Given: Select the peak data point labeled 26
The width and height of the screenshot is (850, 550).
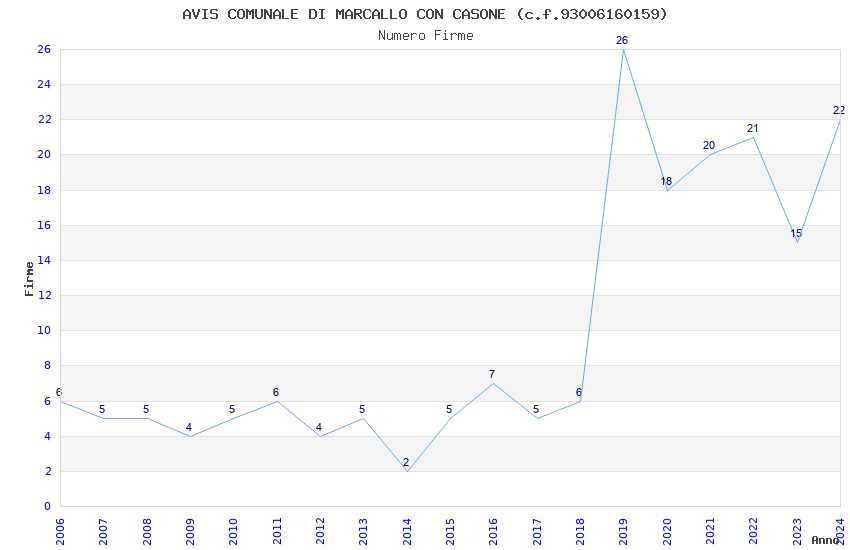Looking at the screenshot, I should pyautogui.click(x=623, y=49).
